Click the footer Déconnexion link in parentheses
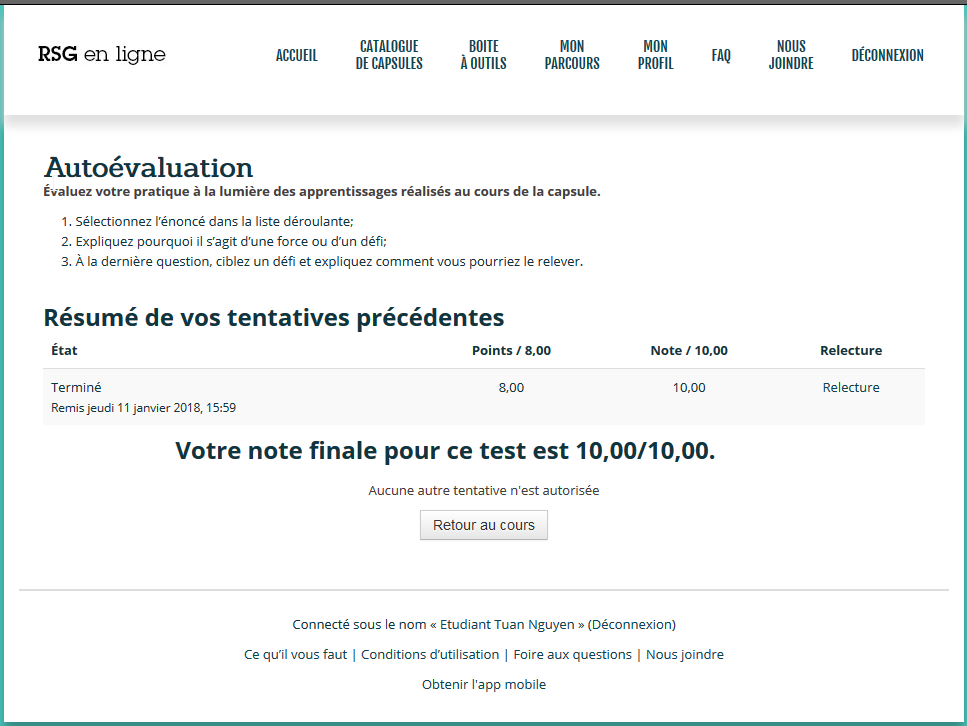Screen dimensions: 967x726 (631, 625)
